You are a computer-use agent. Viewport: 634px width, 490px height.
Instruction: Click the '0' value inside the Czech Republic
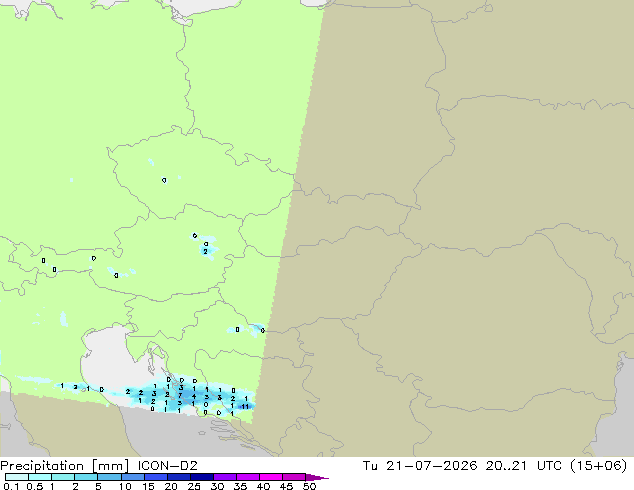click(x=164, y=180)
